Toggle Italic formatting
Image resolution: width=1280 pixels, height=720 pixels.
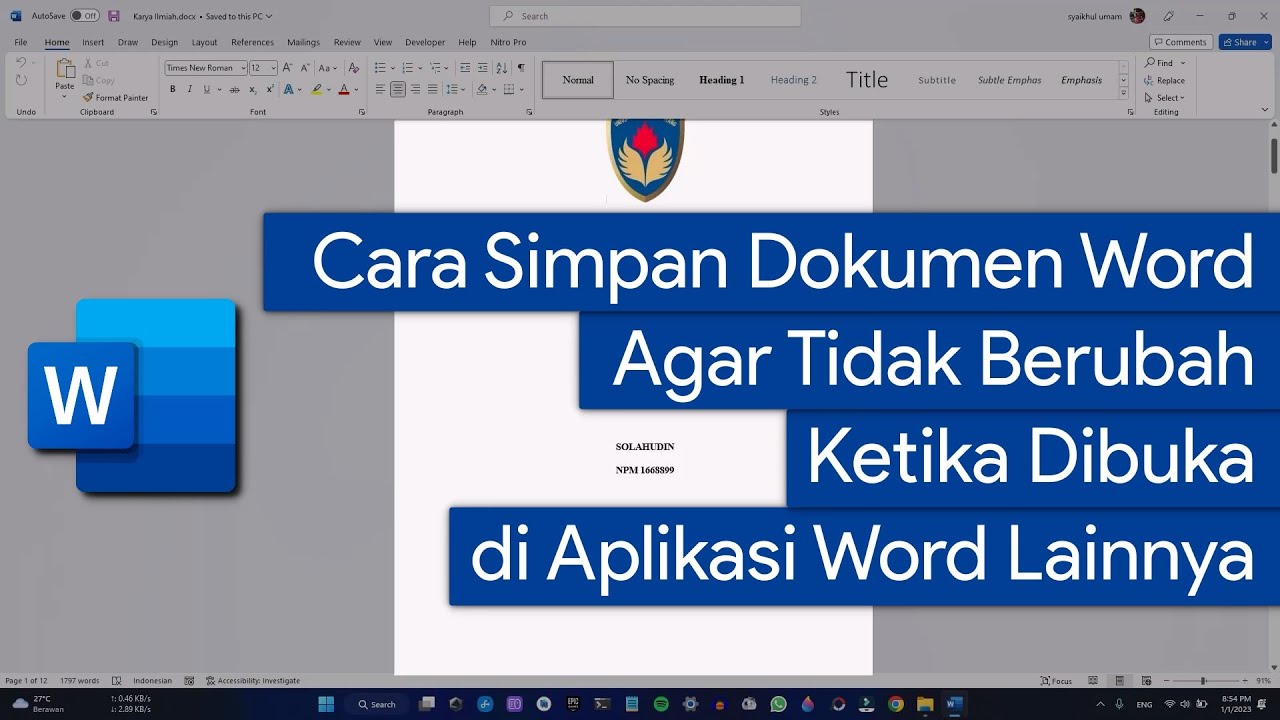coord(189,89)
